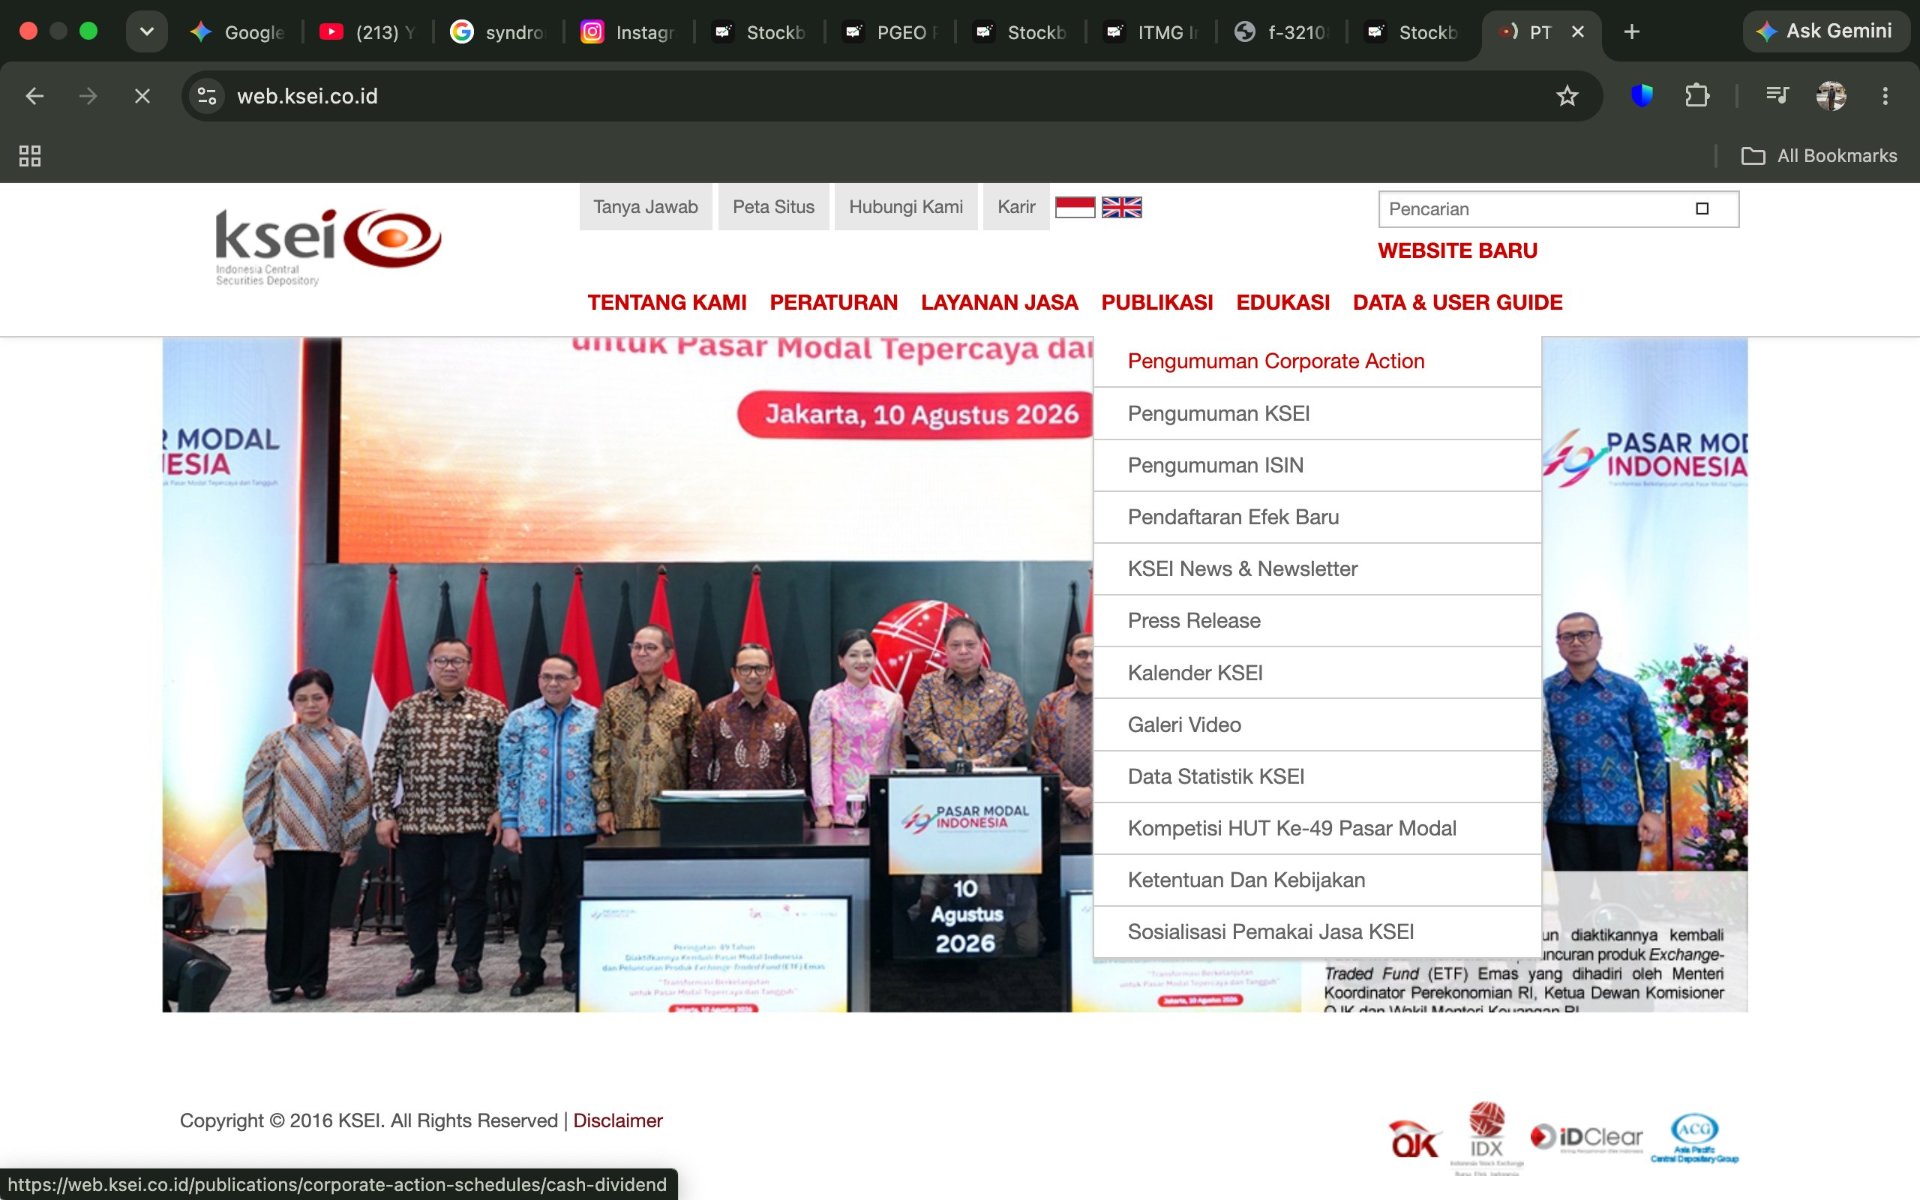Viewport: 1920px width, 1200px height.
Task: Open the Peta Situs page
Action: (x=774, y=207)
